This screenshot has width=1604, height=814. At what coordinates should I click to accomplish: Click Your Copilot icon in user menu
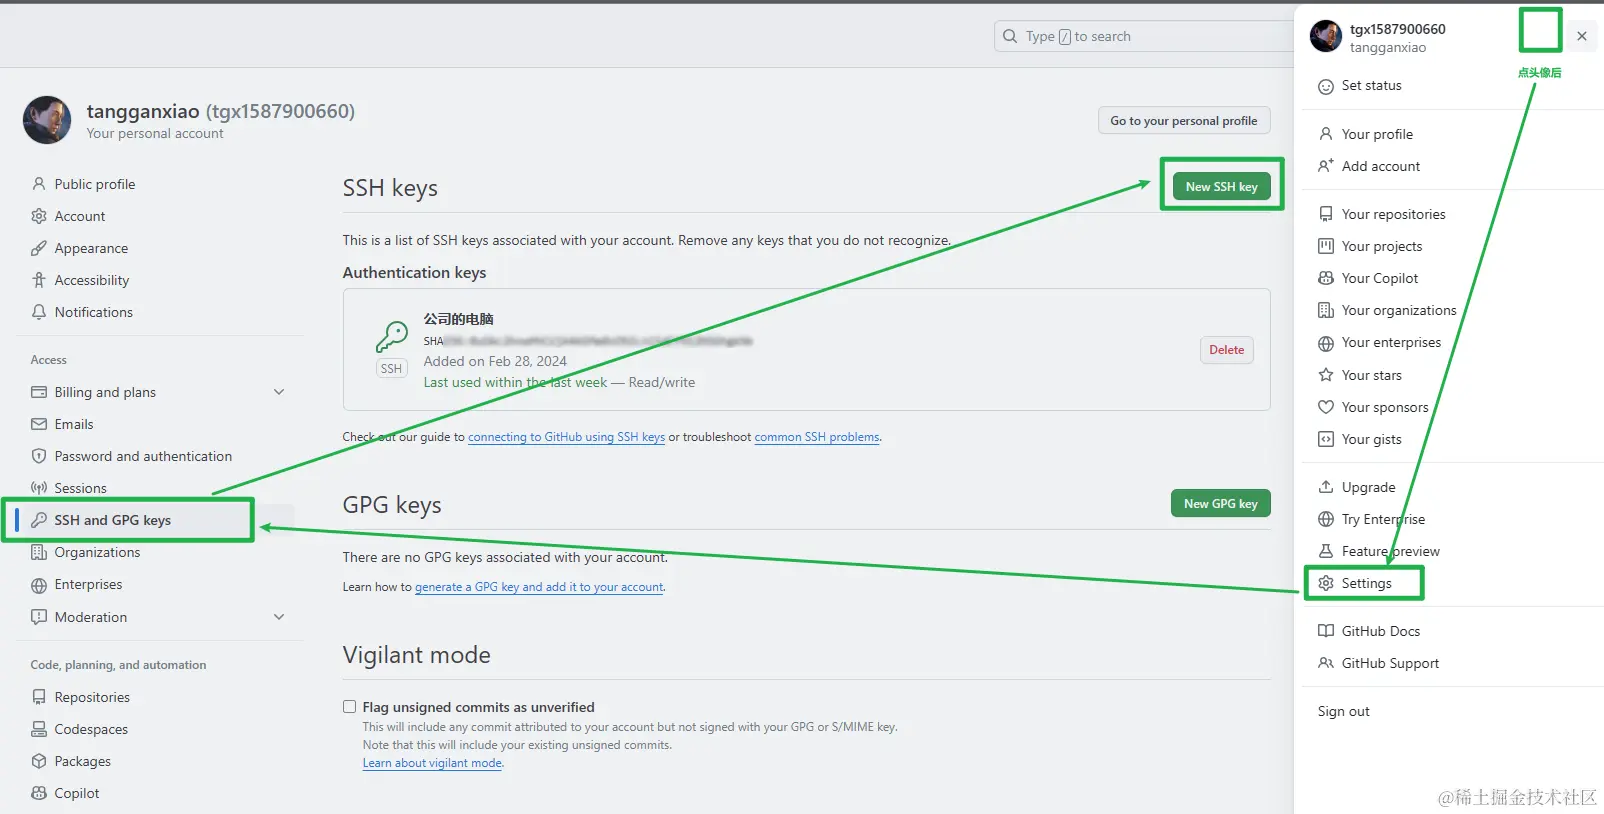coord(1326,278)
